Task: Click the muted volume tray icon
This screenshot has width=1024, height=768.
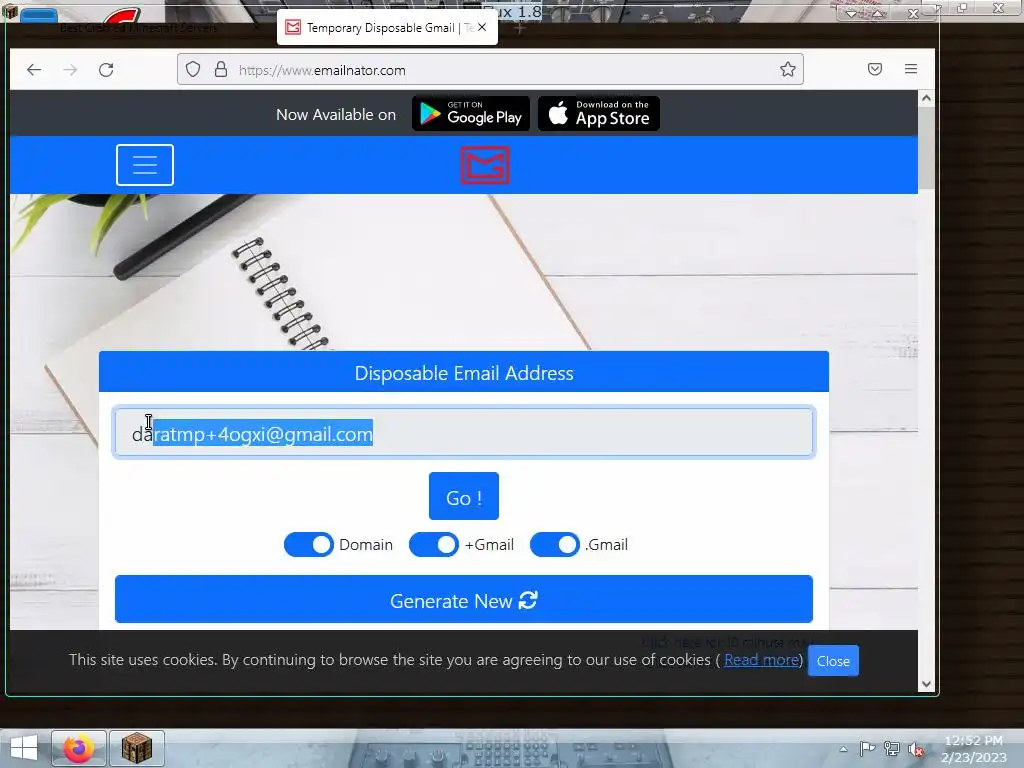Action: click(916, 749)
